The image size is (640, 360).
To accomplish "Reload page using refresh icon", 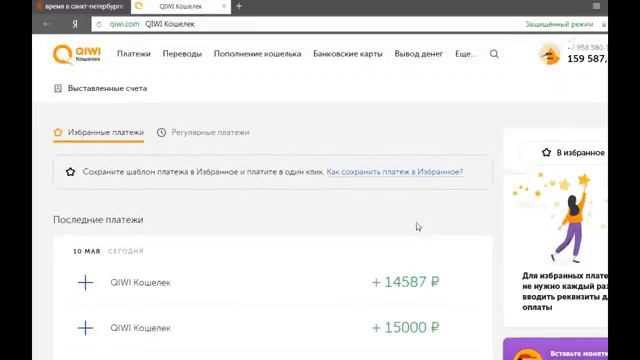I will (x=99, y=24).
